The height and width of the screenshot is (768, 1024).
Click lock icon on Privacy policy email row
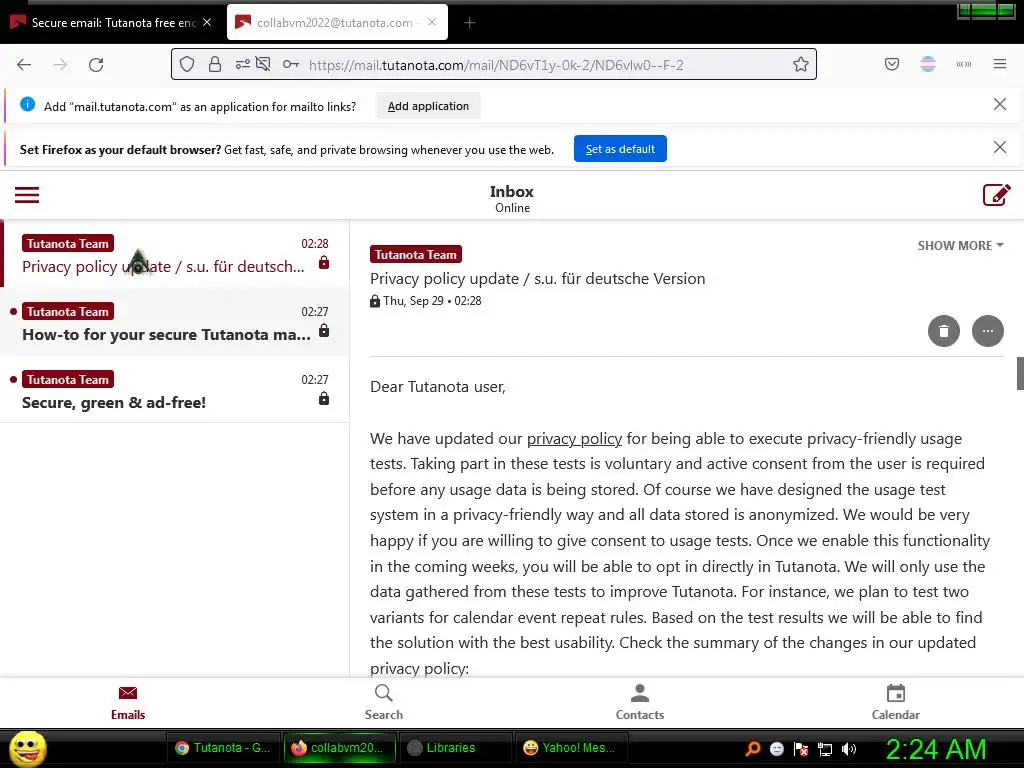[324, 263]
